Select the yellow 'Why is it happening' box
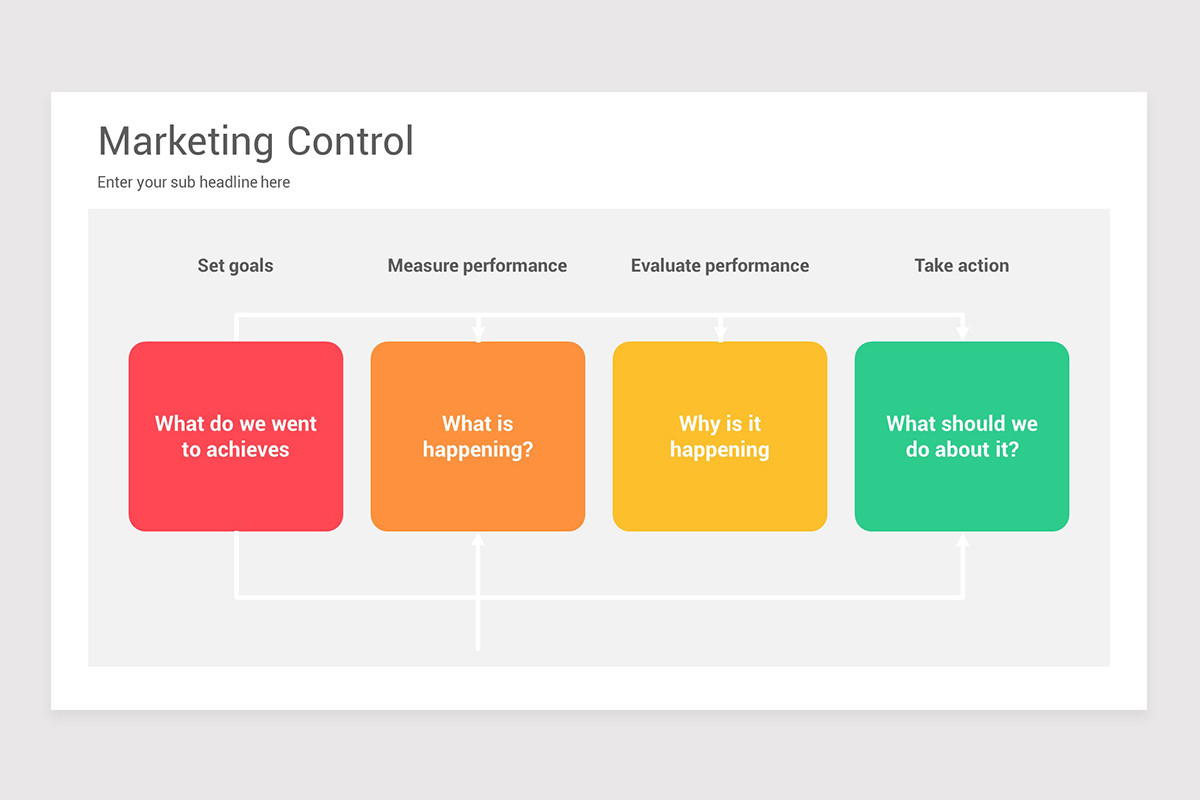 click(720, 436)
